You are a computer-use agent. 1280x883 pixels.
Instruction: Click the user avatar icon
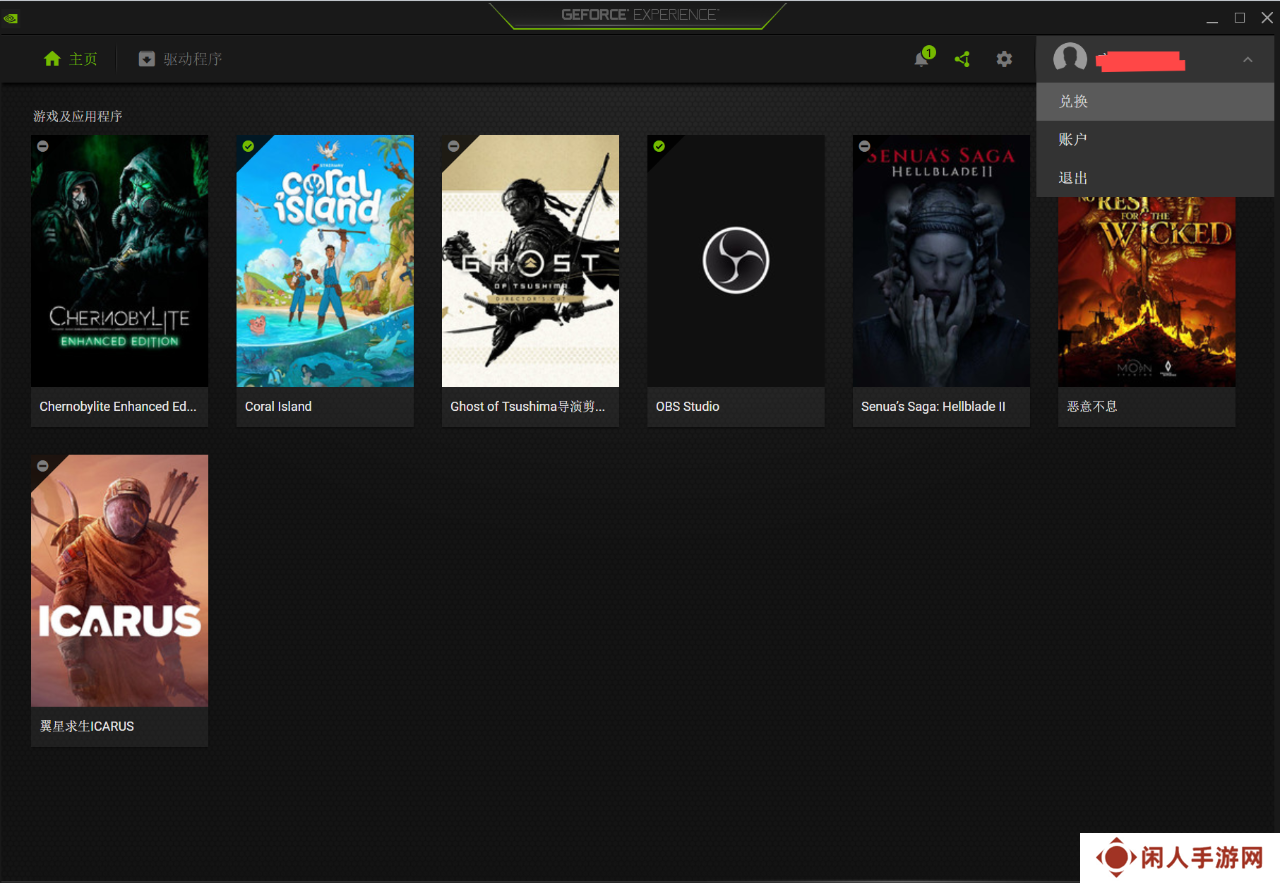pyautogui.click(x=1070, y=59)
